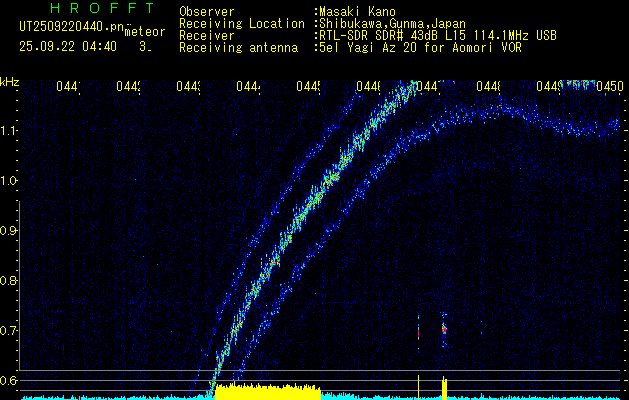Click the number "3." beside the date stamp

tap(145, 47)
